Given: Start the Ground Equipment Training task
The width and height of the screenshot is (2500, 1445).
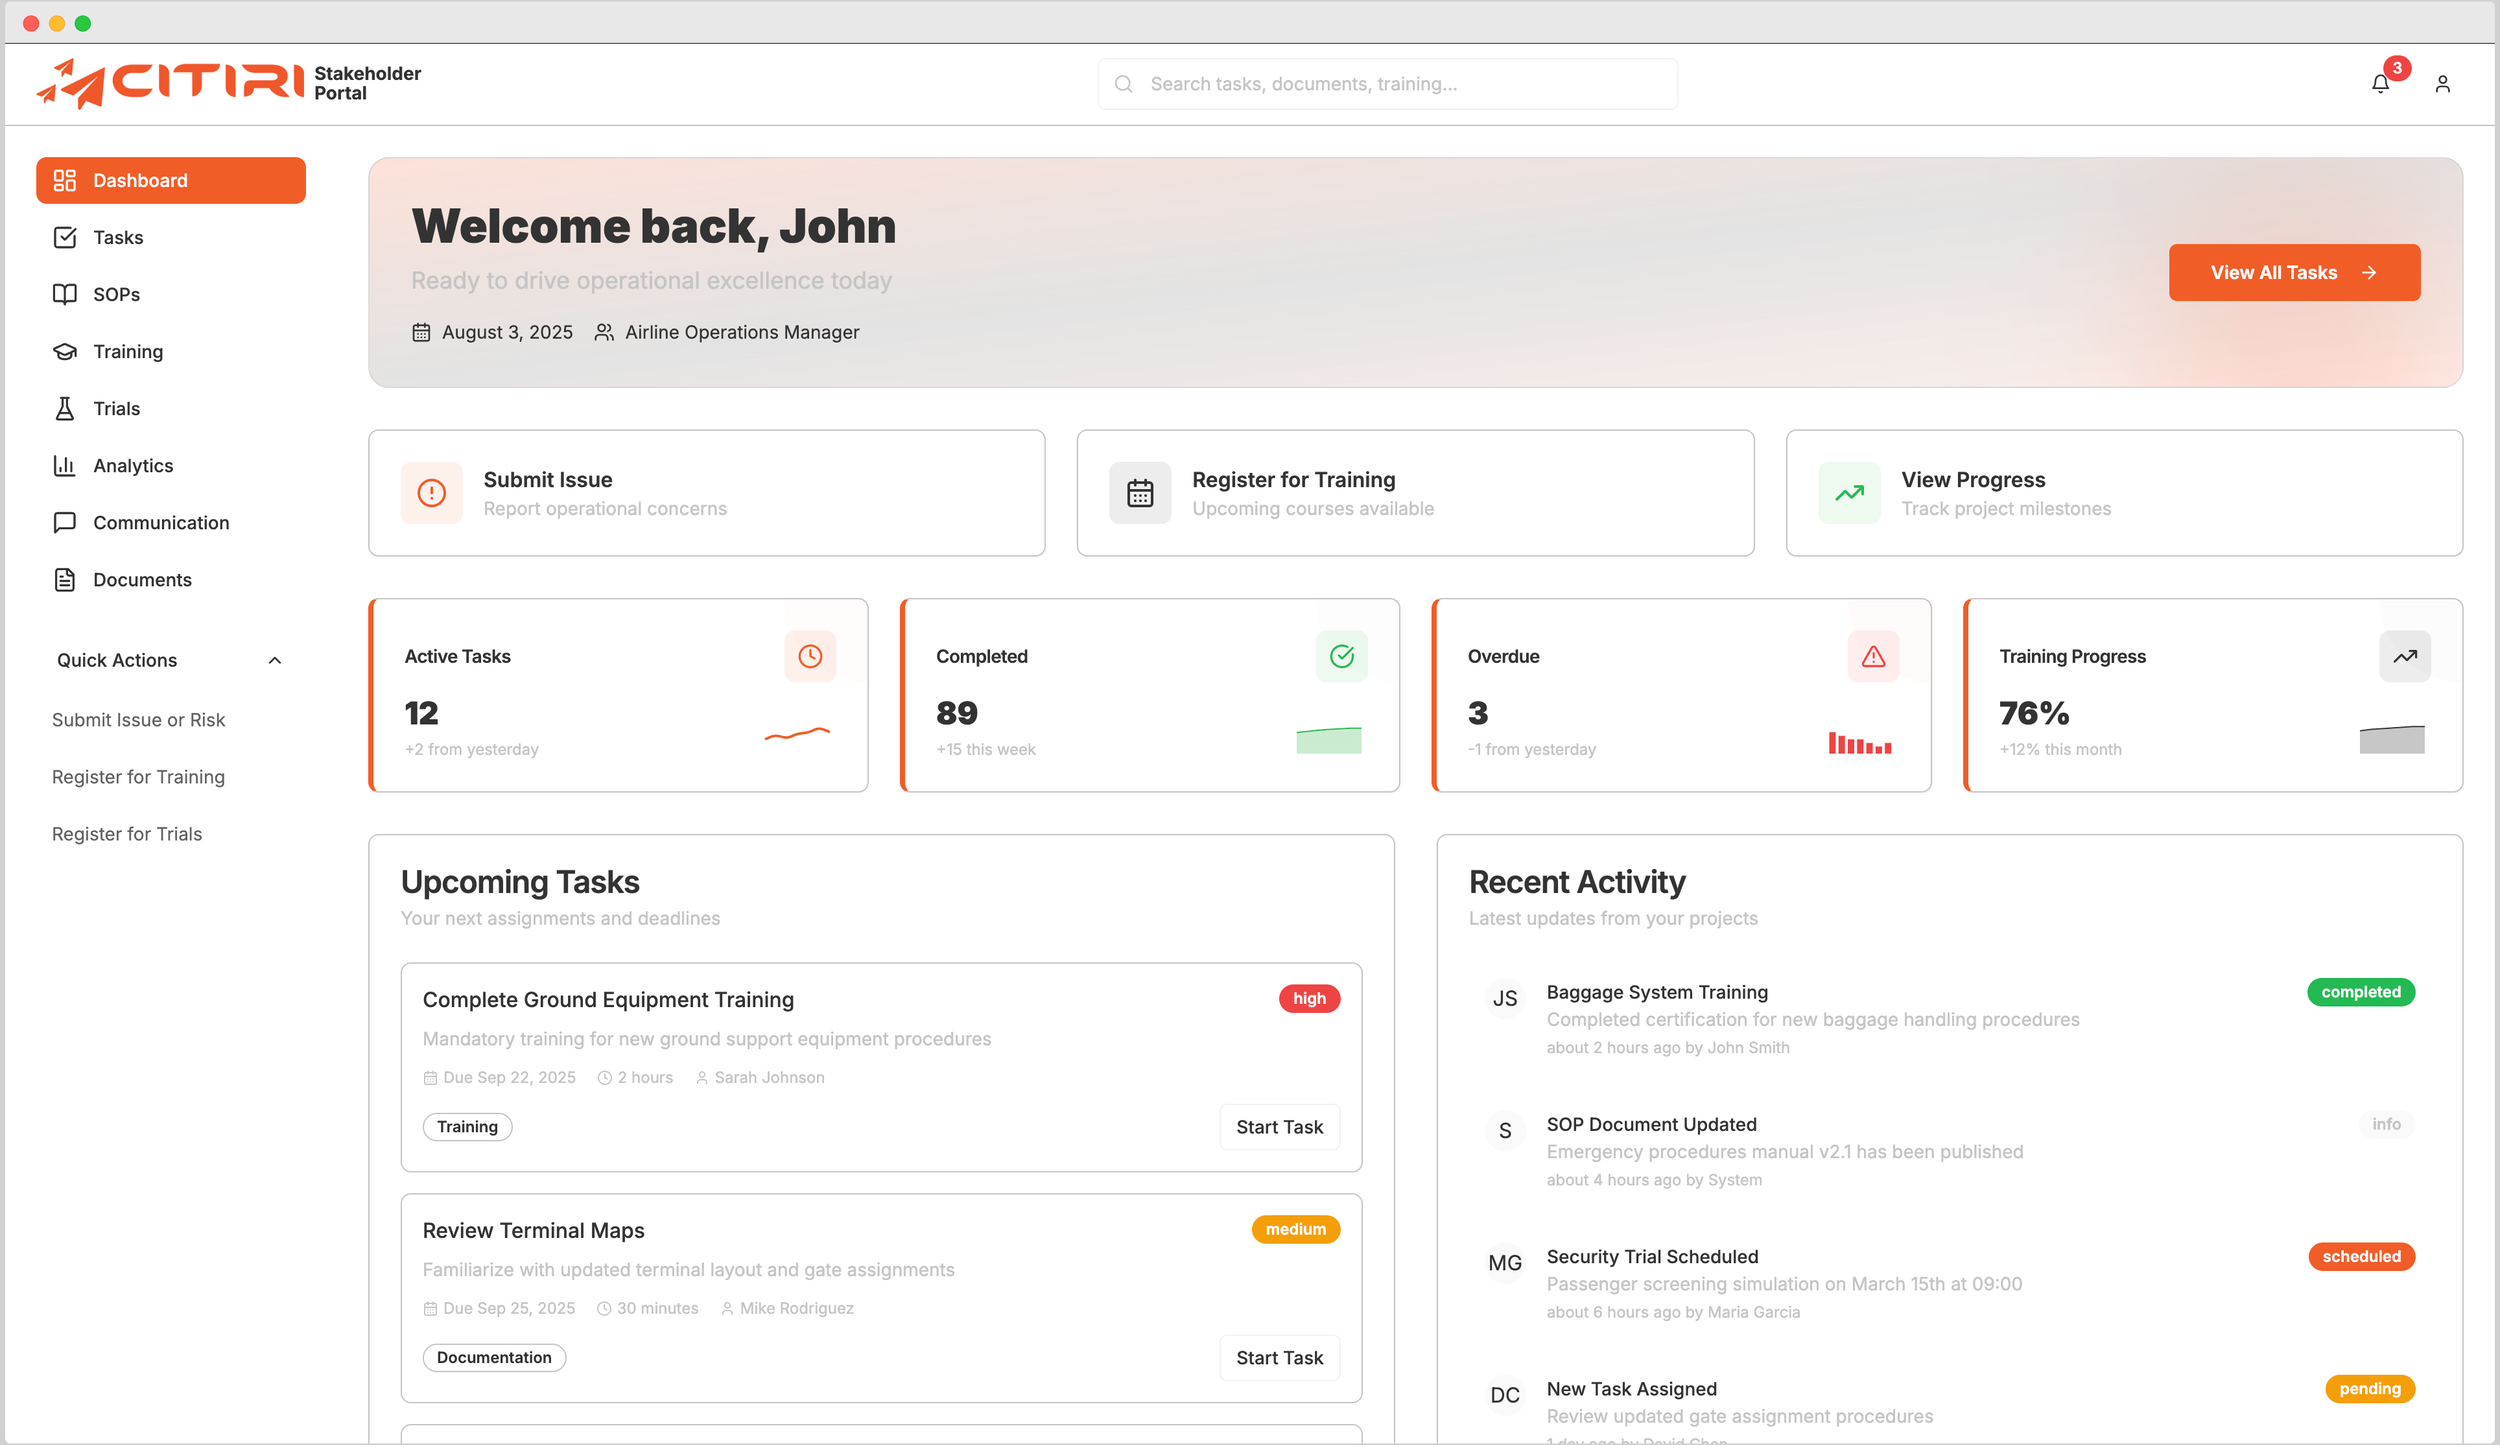Looking at the screenshot, I should [x=1279, y=1127].
